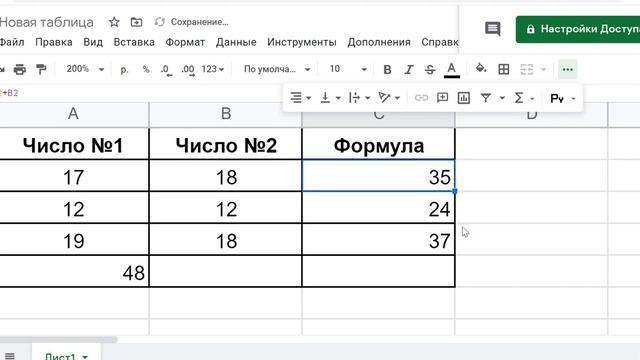The height and width of the screenshot is (360, 640).
Task: Select cell with value 37
Action: point(378,240)
